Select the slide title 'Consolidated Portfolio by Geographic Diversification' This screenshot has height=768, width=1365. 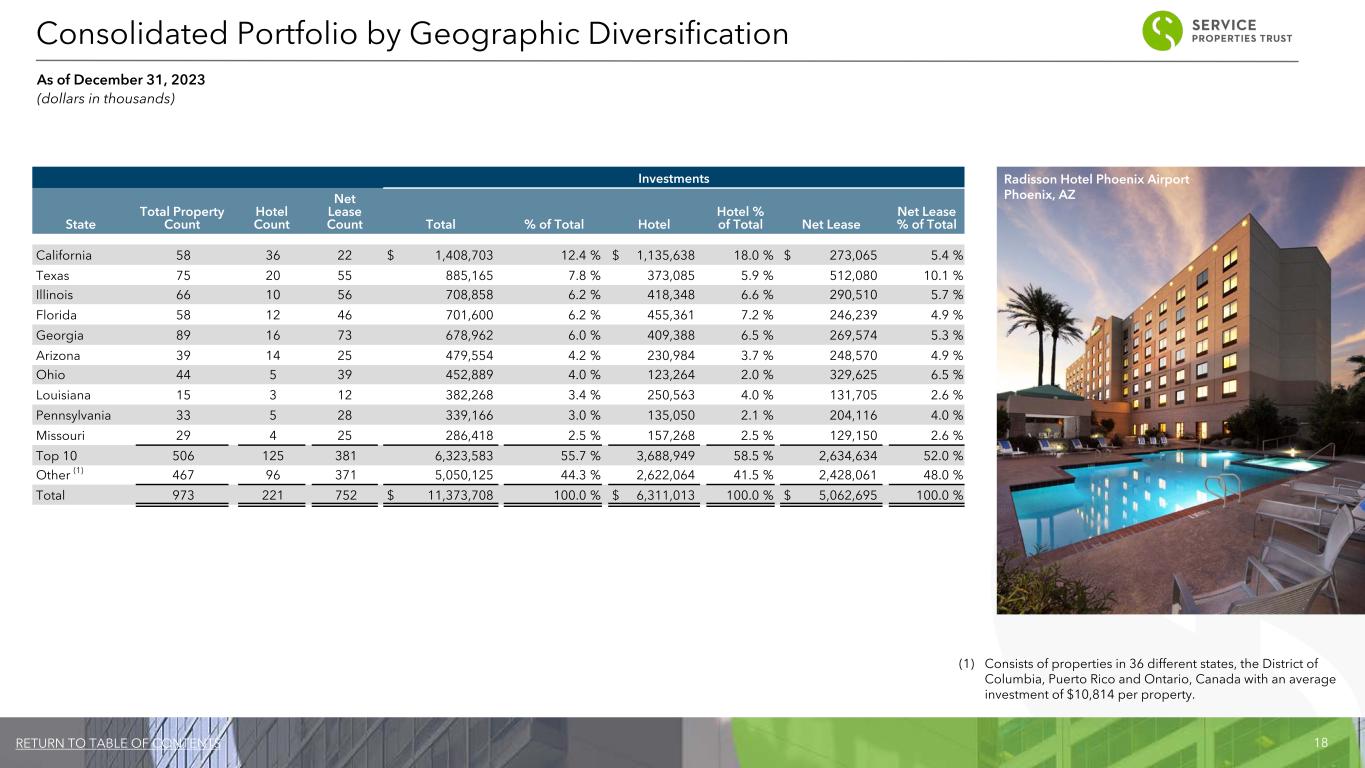(412, 34)
